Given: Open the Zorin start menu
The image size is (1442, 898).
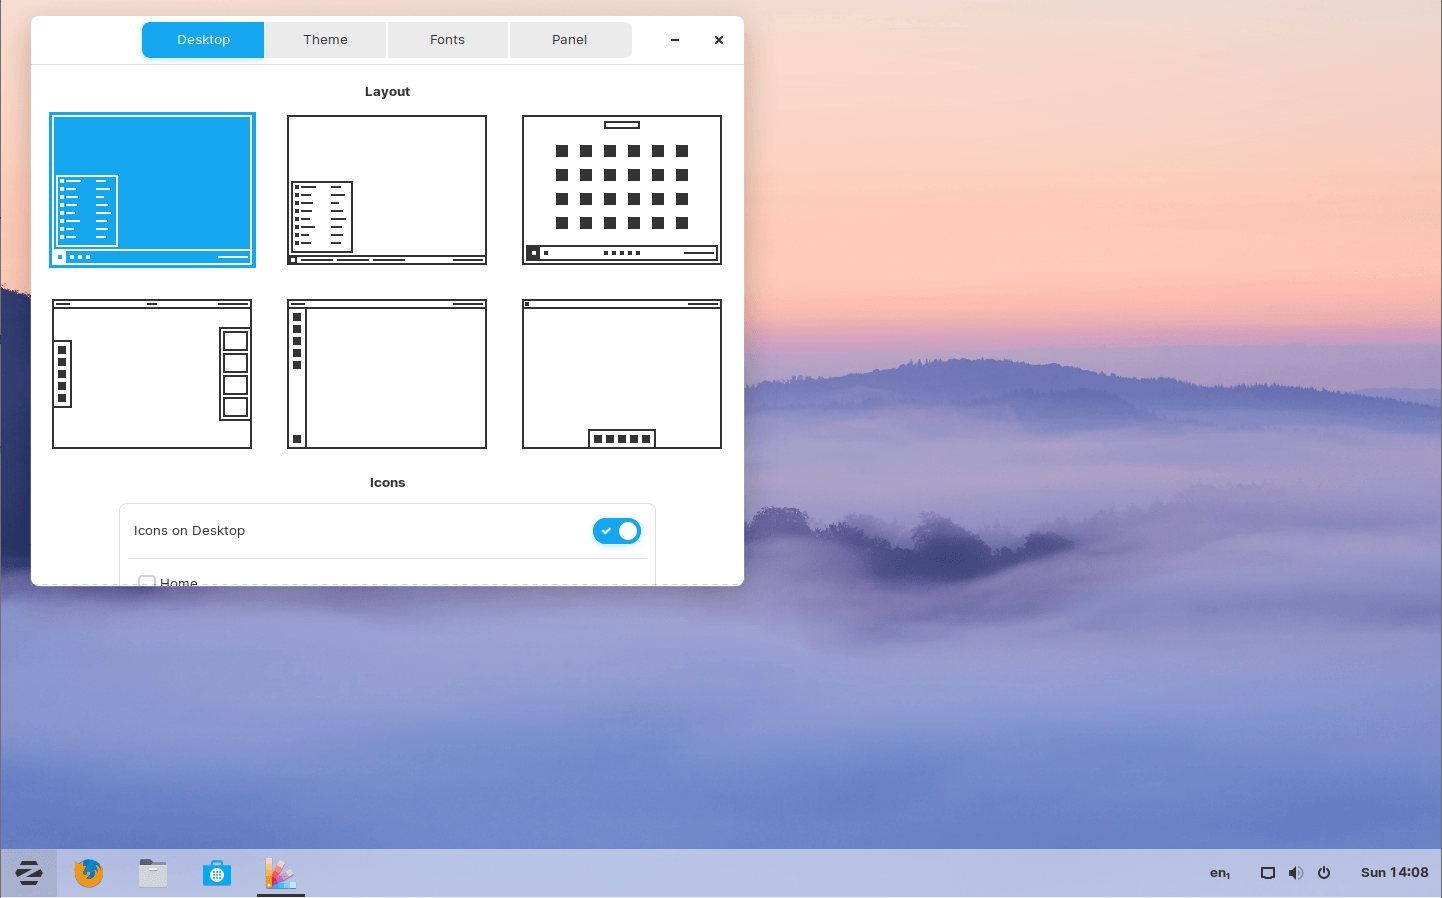Looking at the screenshot, I should coord(29,872).
